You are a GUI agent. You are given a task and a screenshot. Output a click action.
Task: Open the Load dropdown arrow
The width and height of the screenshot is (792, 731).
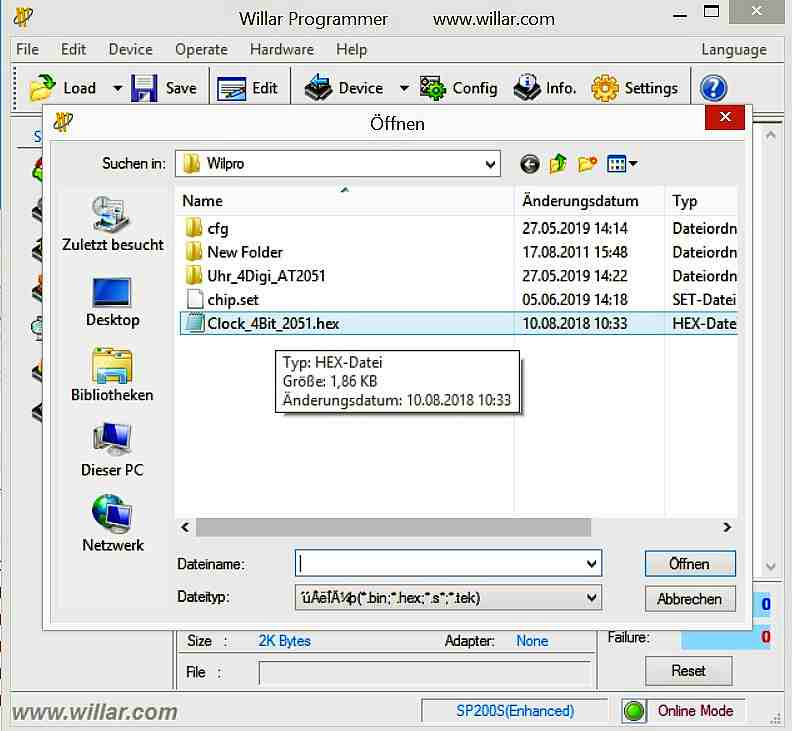point(117,88)
